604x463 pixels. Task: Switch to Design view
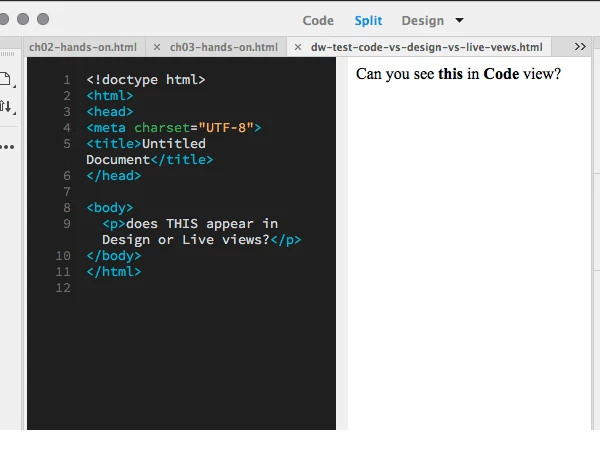423,20
